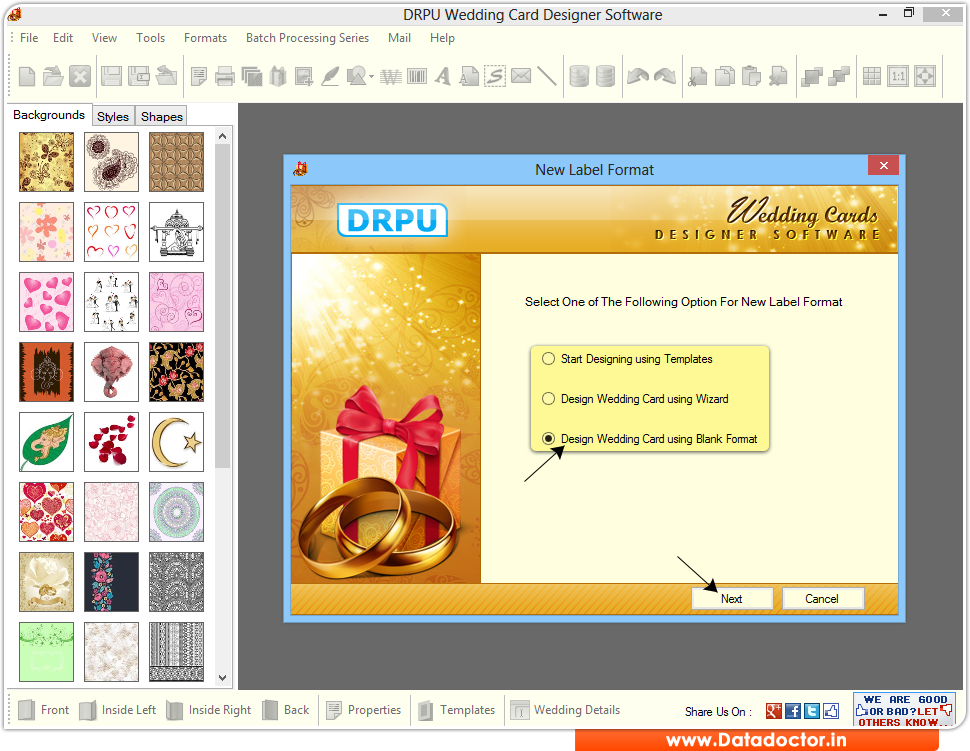Click Cancel in the New Label Format dialog

pyautogui.click(x=822, y=597)
